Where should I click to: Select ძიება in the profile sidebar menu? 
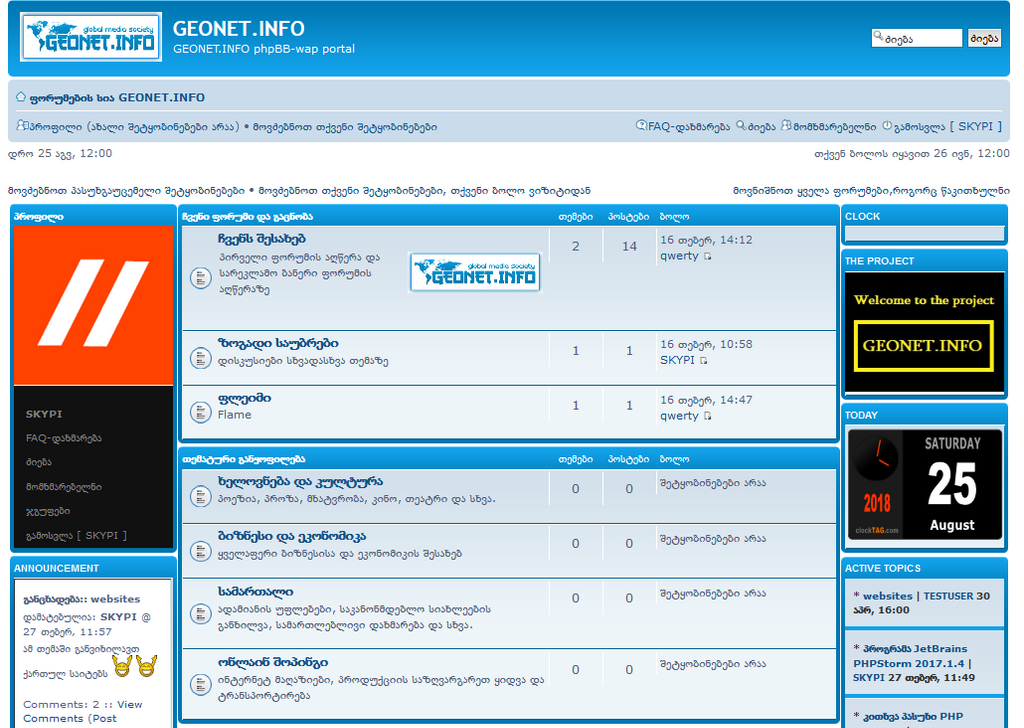point(39,462)
